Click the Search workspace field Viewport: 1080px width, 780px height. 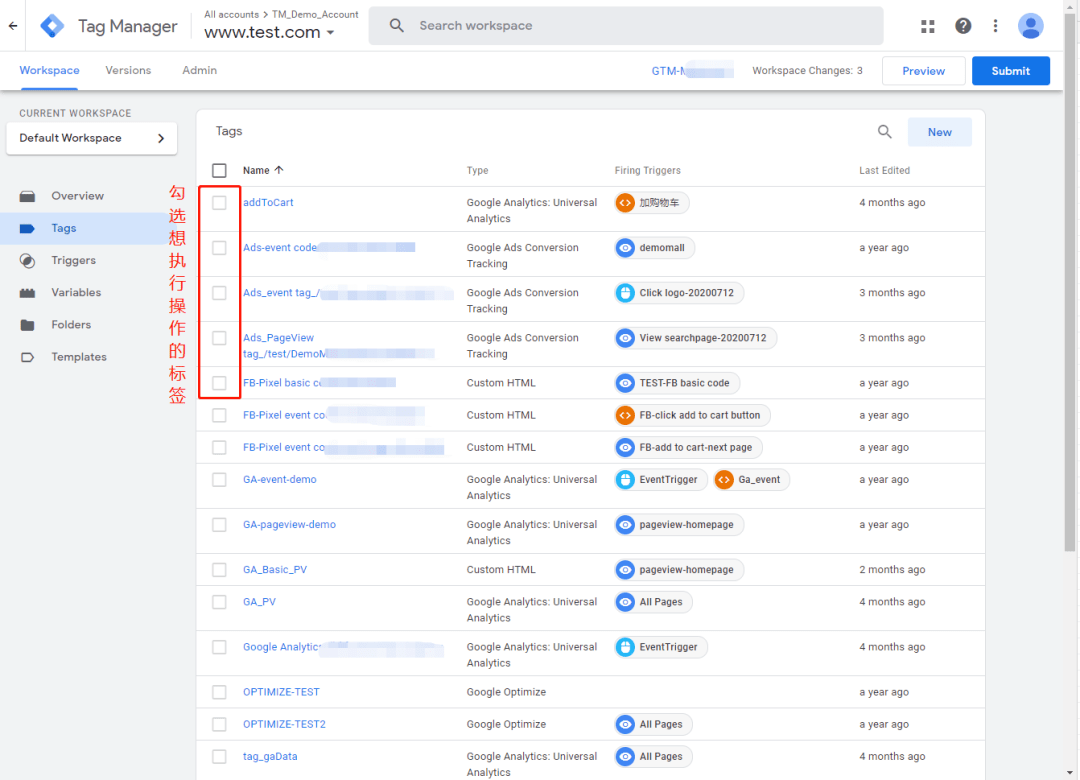626,26
